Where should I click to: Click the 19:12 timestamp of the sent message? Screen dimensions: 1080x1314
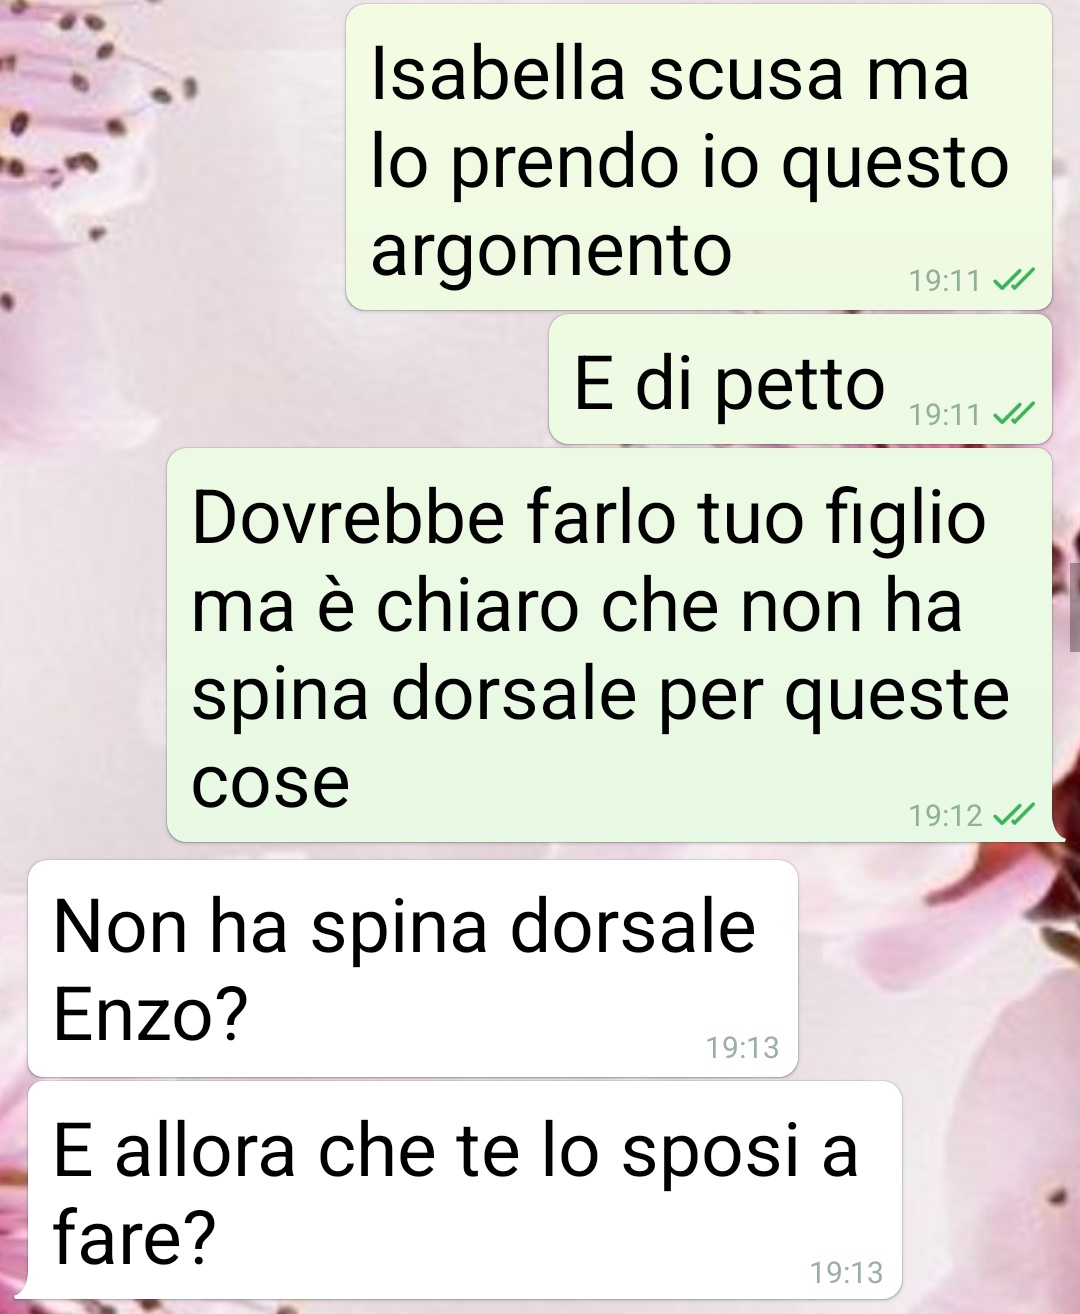[x=945, y=815]
